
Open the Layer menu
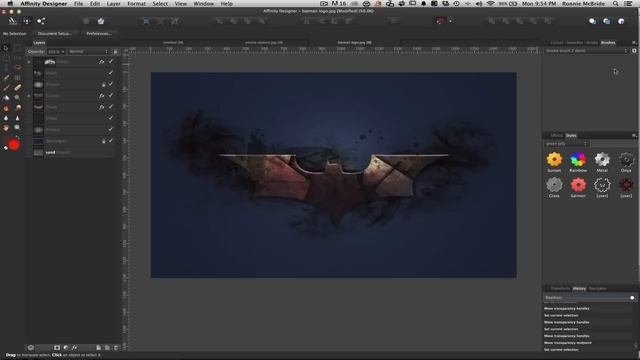click(113, 4)
